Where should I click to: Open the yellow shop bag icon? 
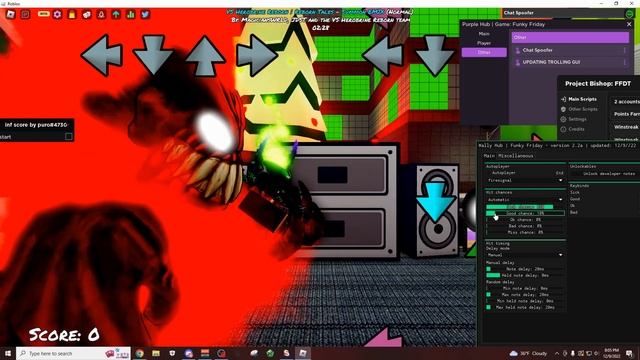(x=72, y=15)
